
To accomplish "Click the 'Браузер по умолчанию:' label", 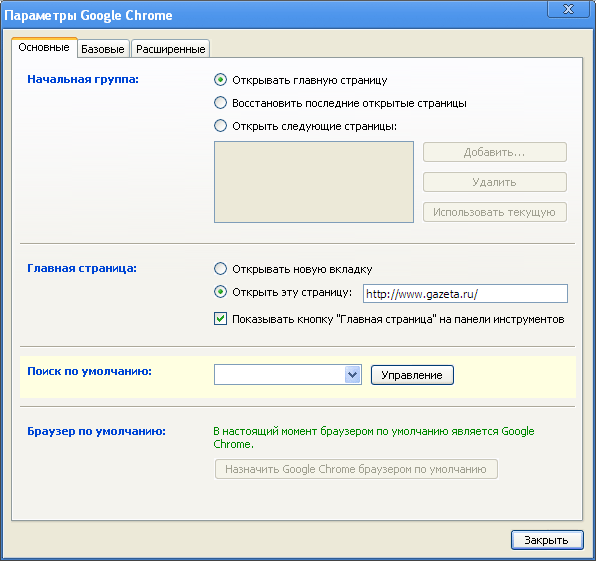I will pos(96,431).
